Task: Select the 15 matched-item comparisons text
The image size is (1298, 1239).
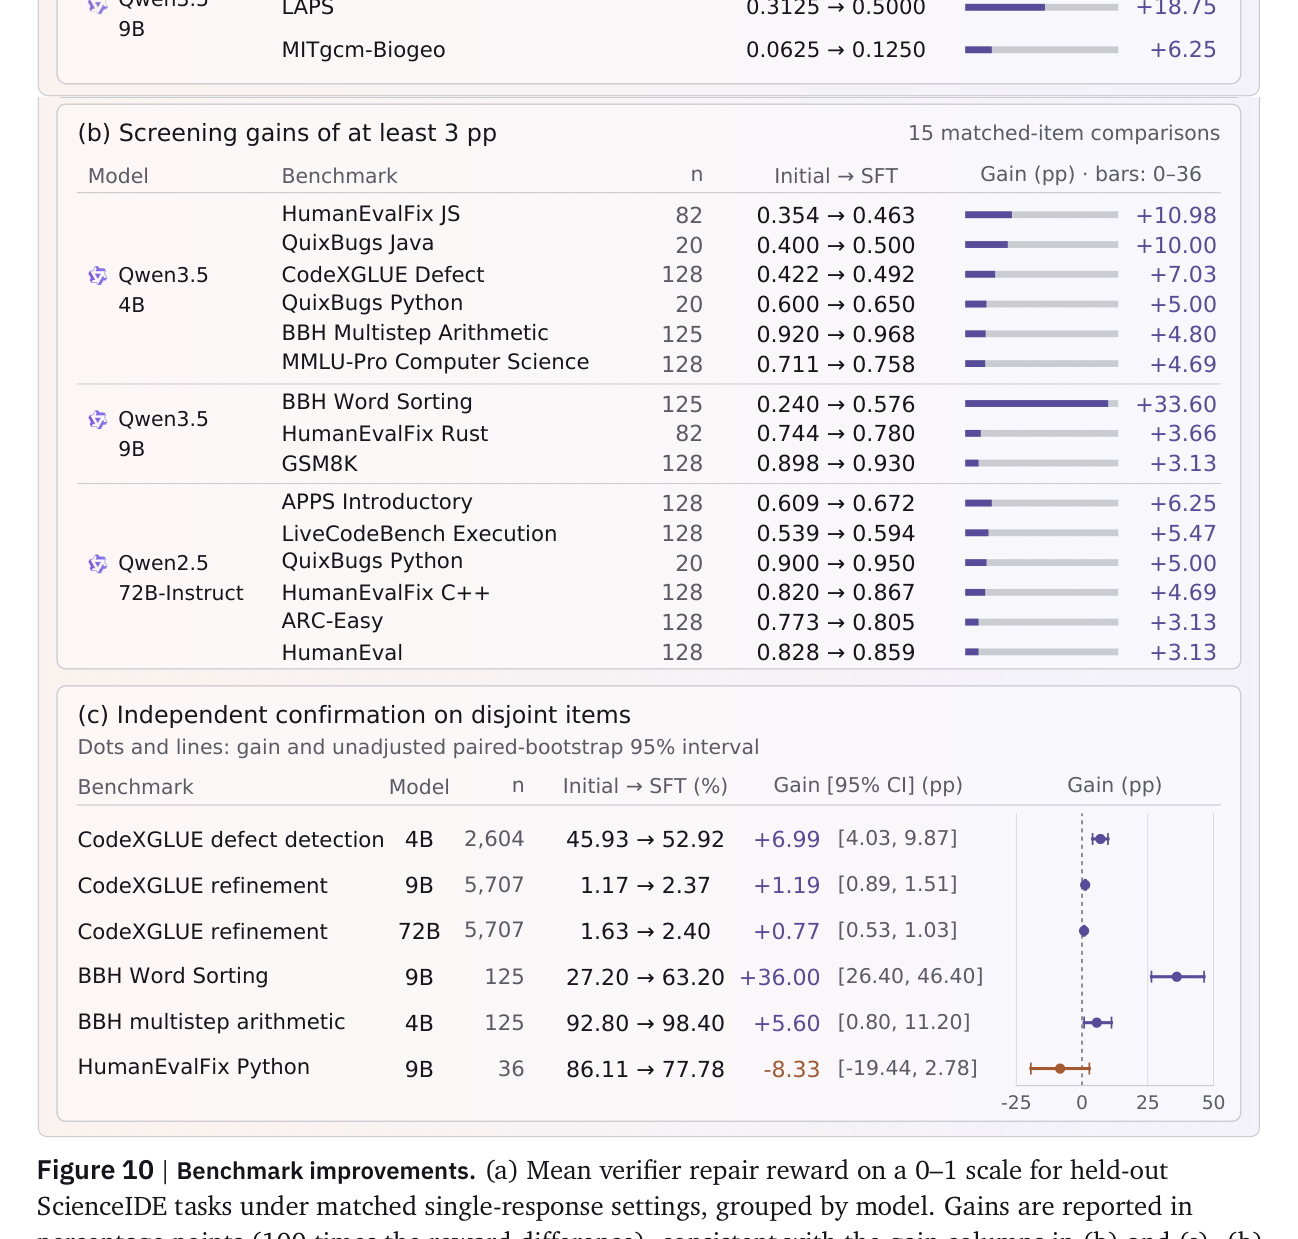Action: point(1064,133)
